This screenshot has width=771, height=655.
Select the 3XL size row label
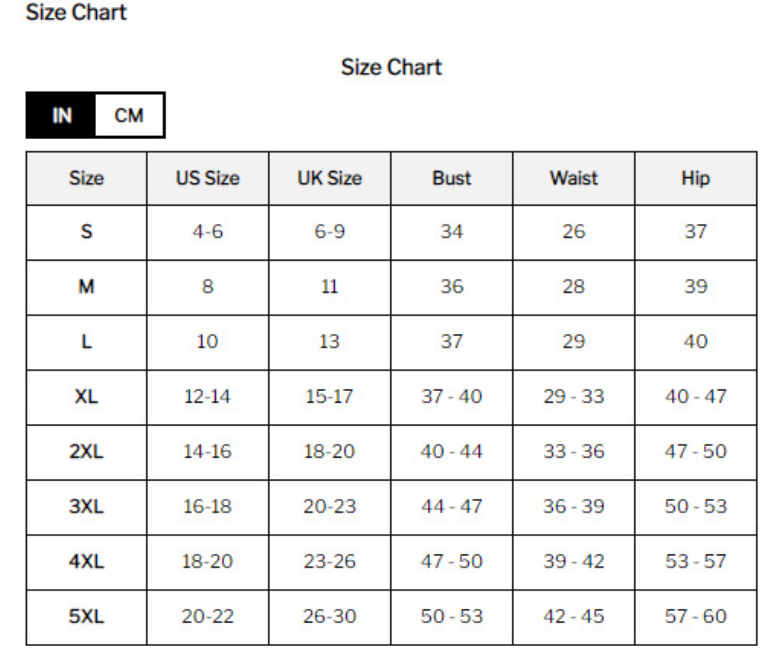(x=86, y=507)
